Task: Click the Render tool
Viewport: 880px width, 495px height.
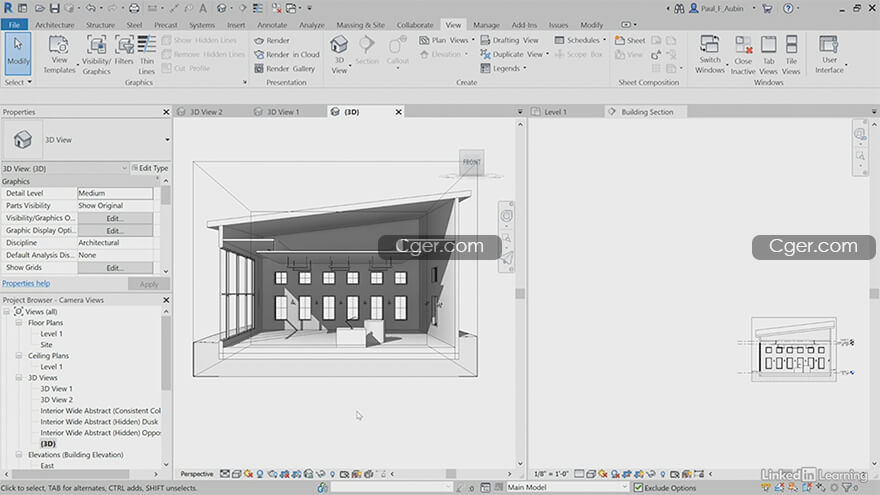Action: click(x=272, y=40)
